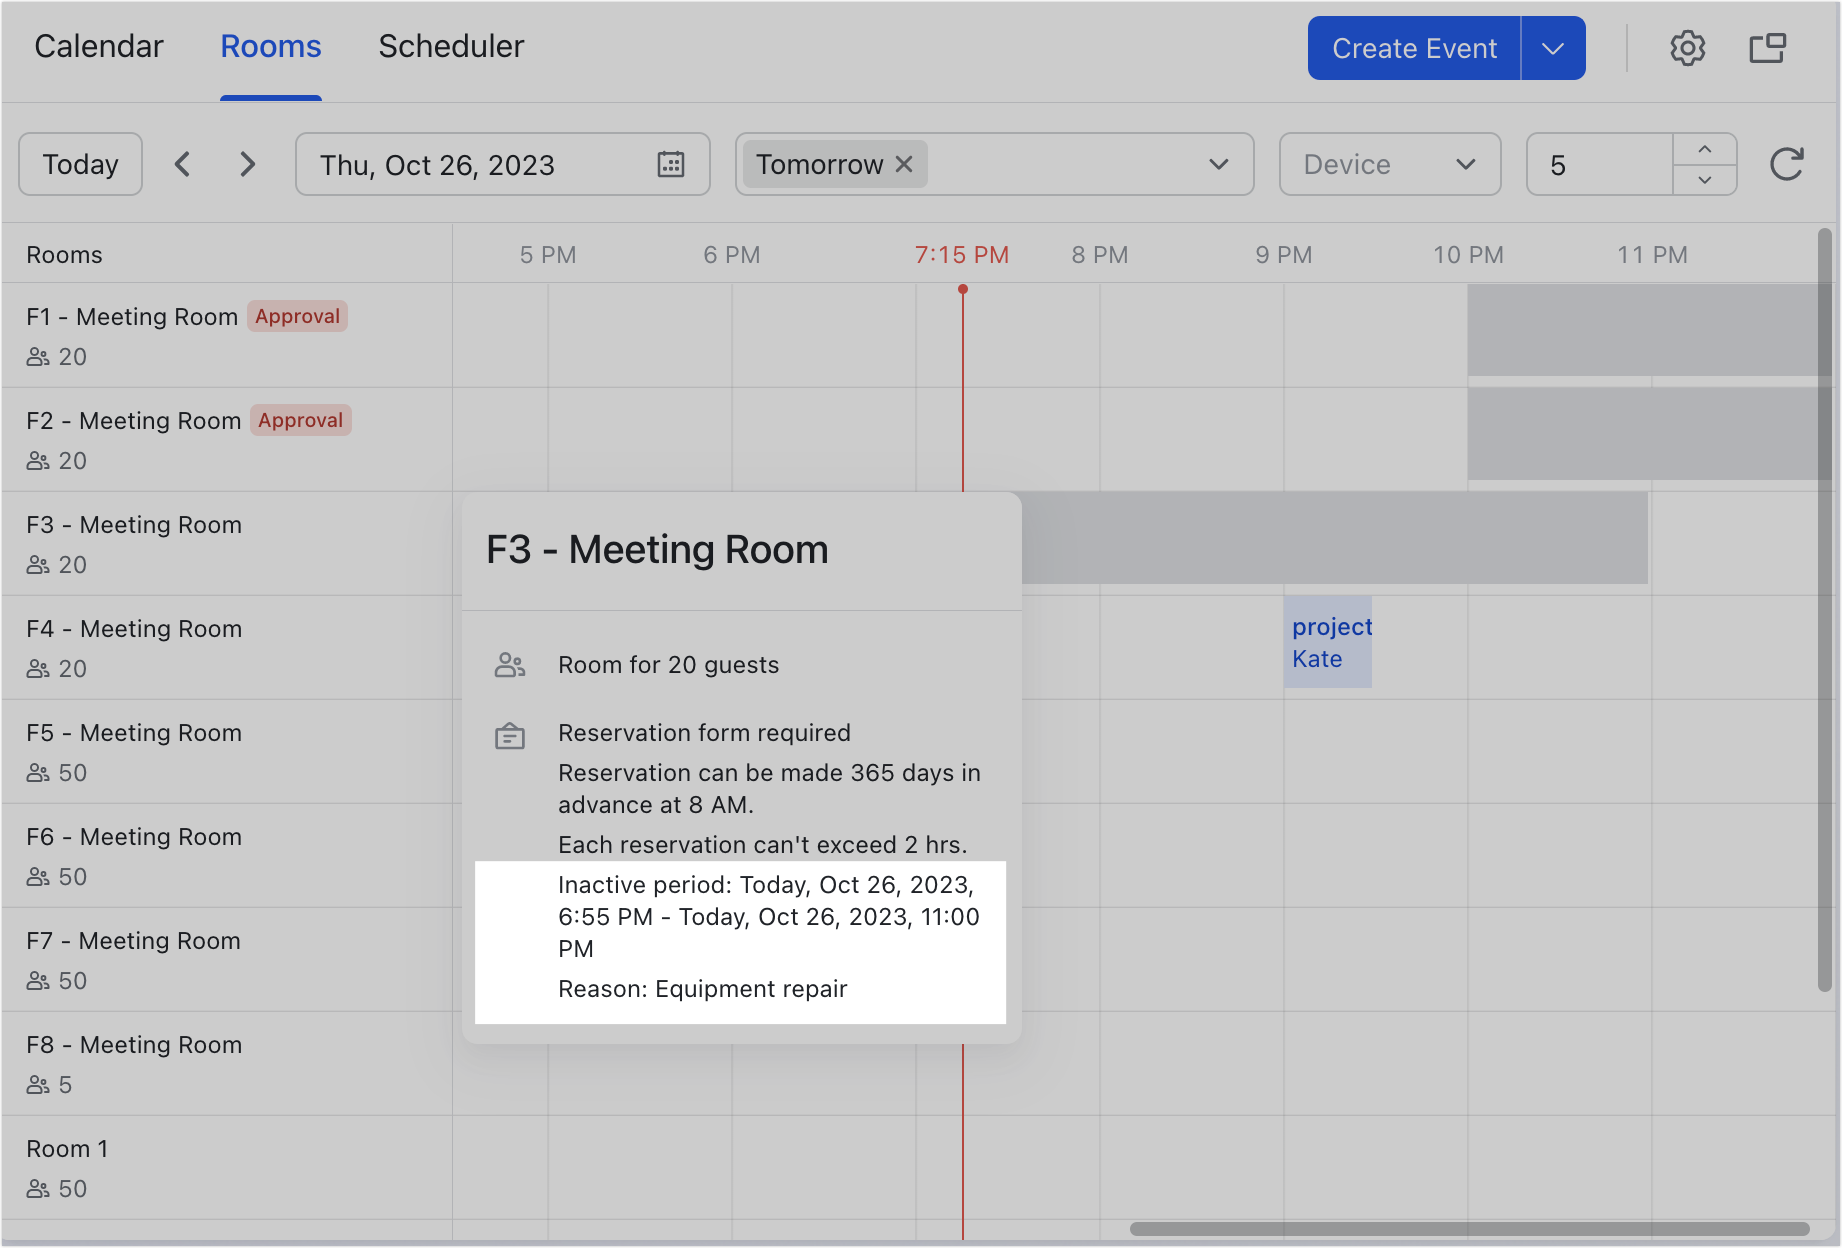Click the guests icon beside F5 Meeting Room
This screenshot has width=1842, height=1248.
[38, 772]
